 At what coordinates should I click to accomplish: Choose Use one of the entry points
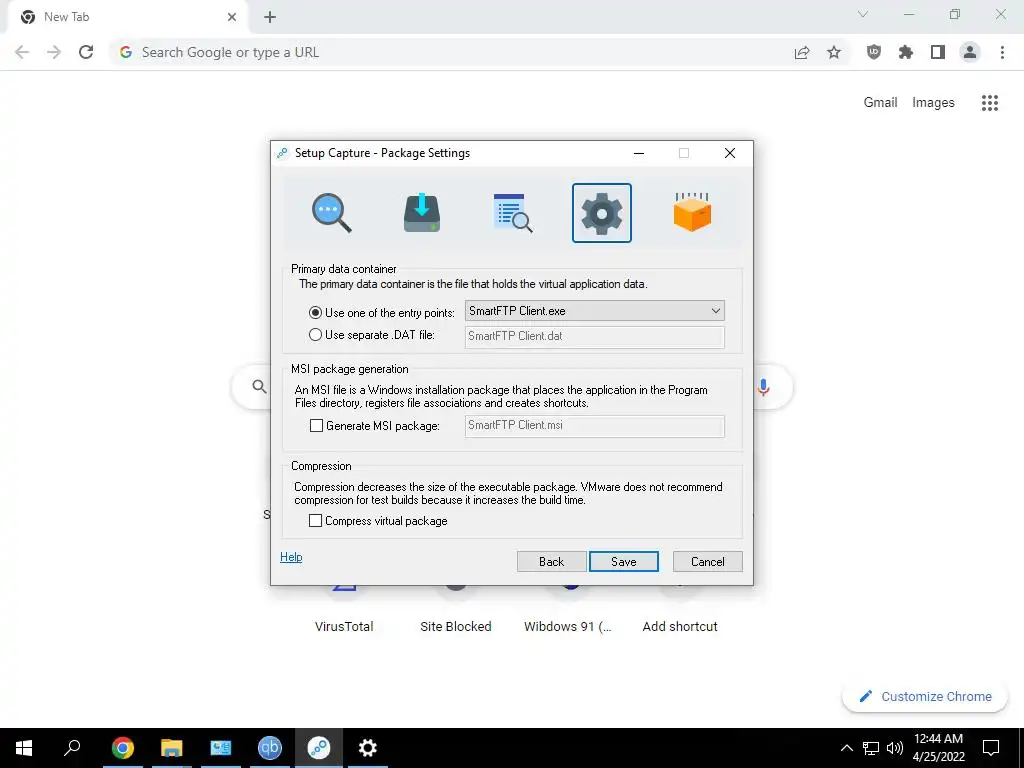pyautogui.click(x=381, y=313)
